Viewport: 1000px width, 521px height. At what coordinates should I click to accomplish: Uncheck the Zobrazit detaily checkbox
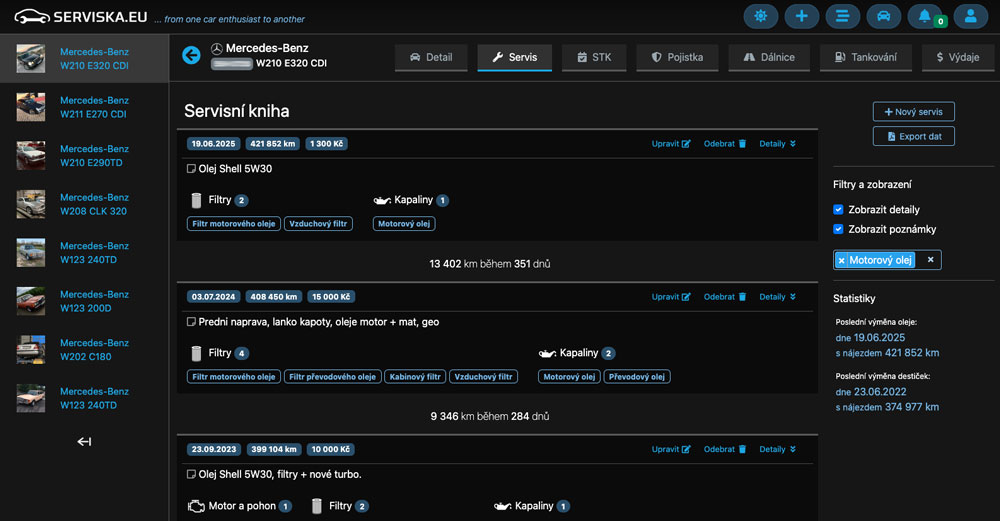pyautogui.click(x=839, y=210)
